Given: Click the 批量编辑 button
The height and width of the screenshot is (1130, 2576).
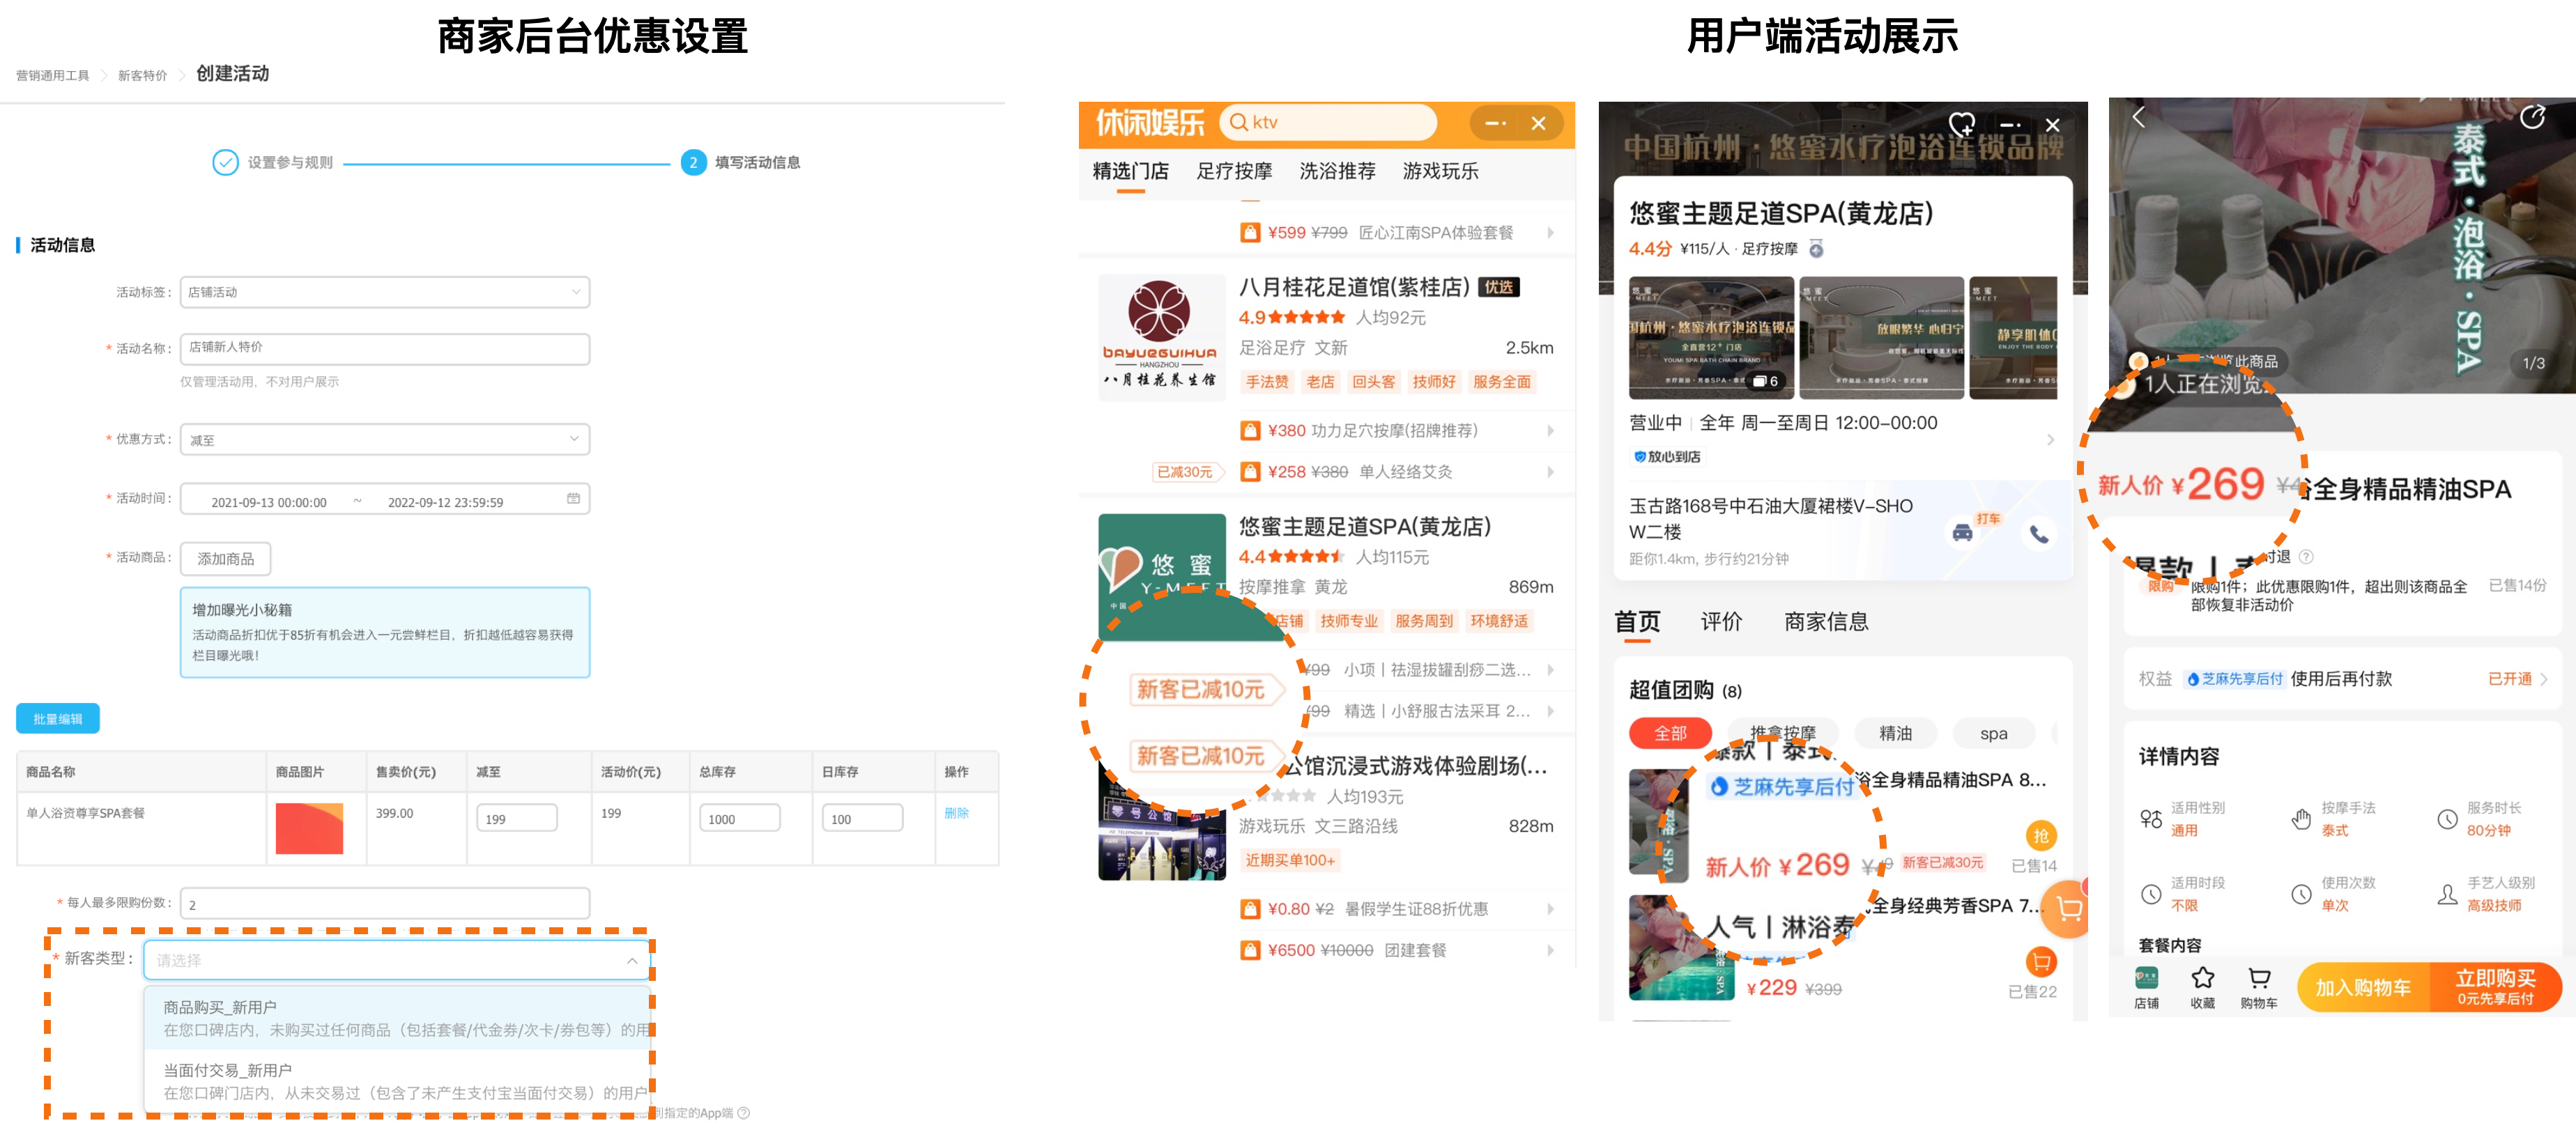Looking at the screenshot, I should pyautogui.click(x=57, y=718).
